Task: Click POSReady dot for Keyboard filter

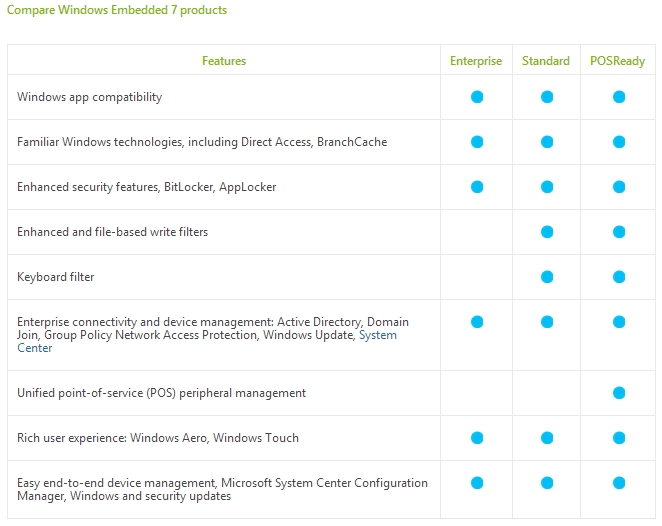Action: pyautogui.click(x=619, y=277)
